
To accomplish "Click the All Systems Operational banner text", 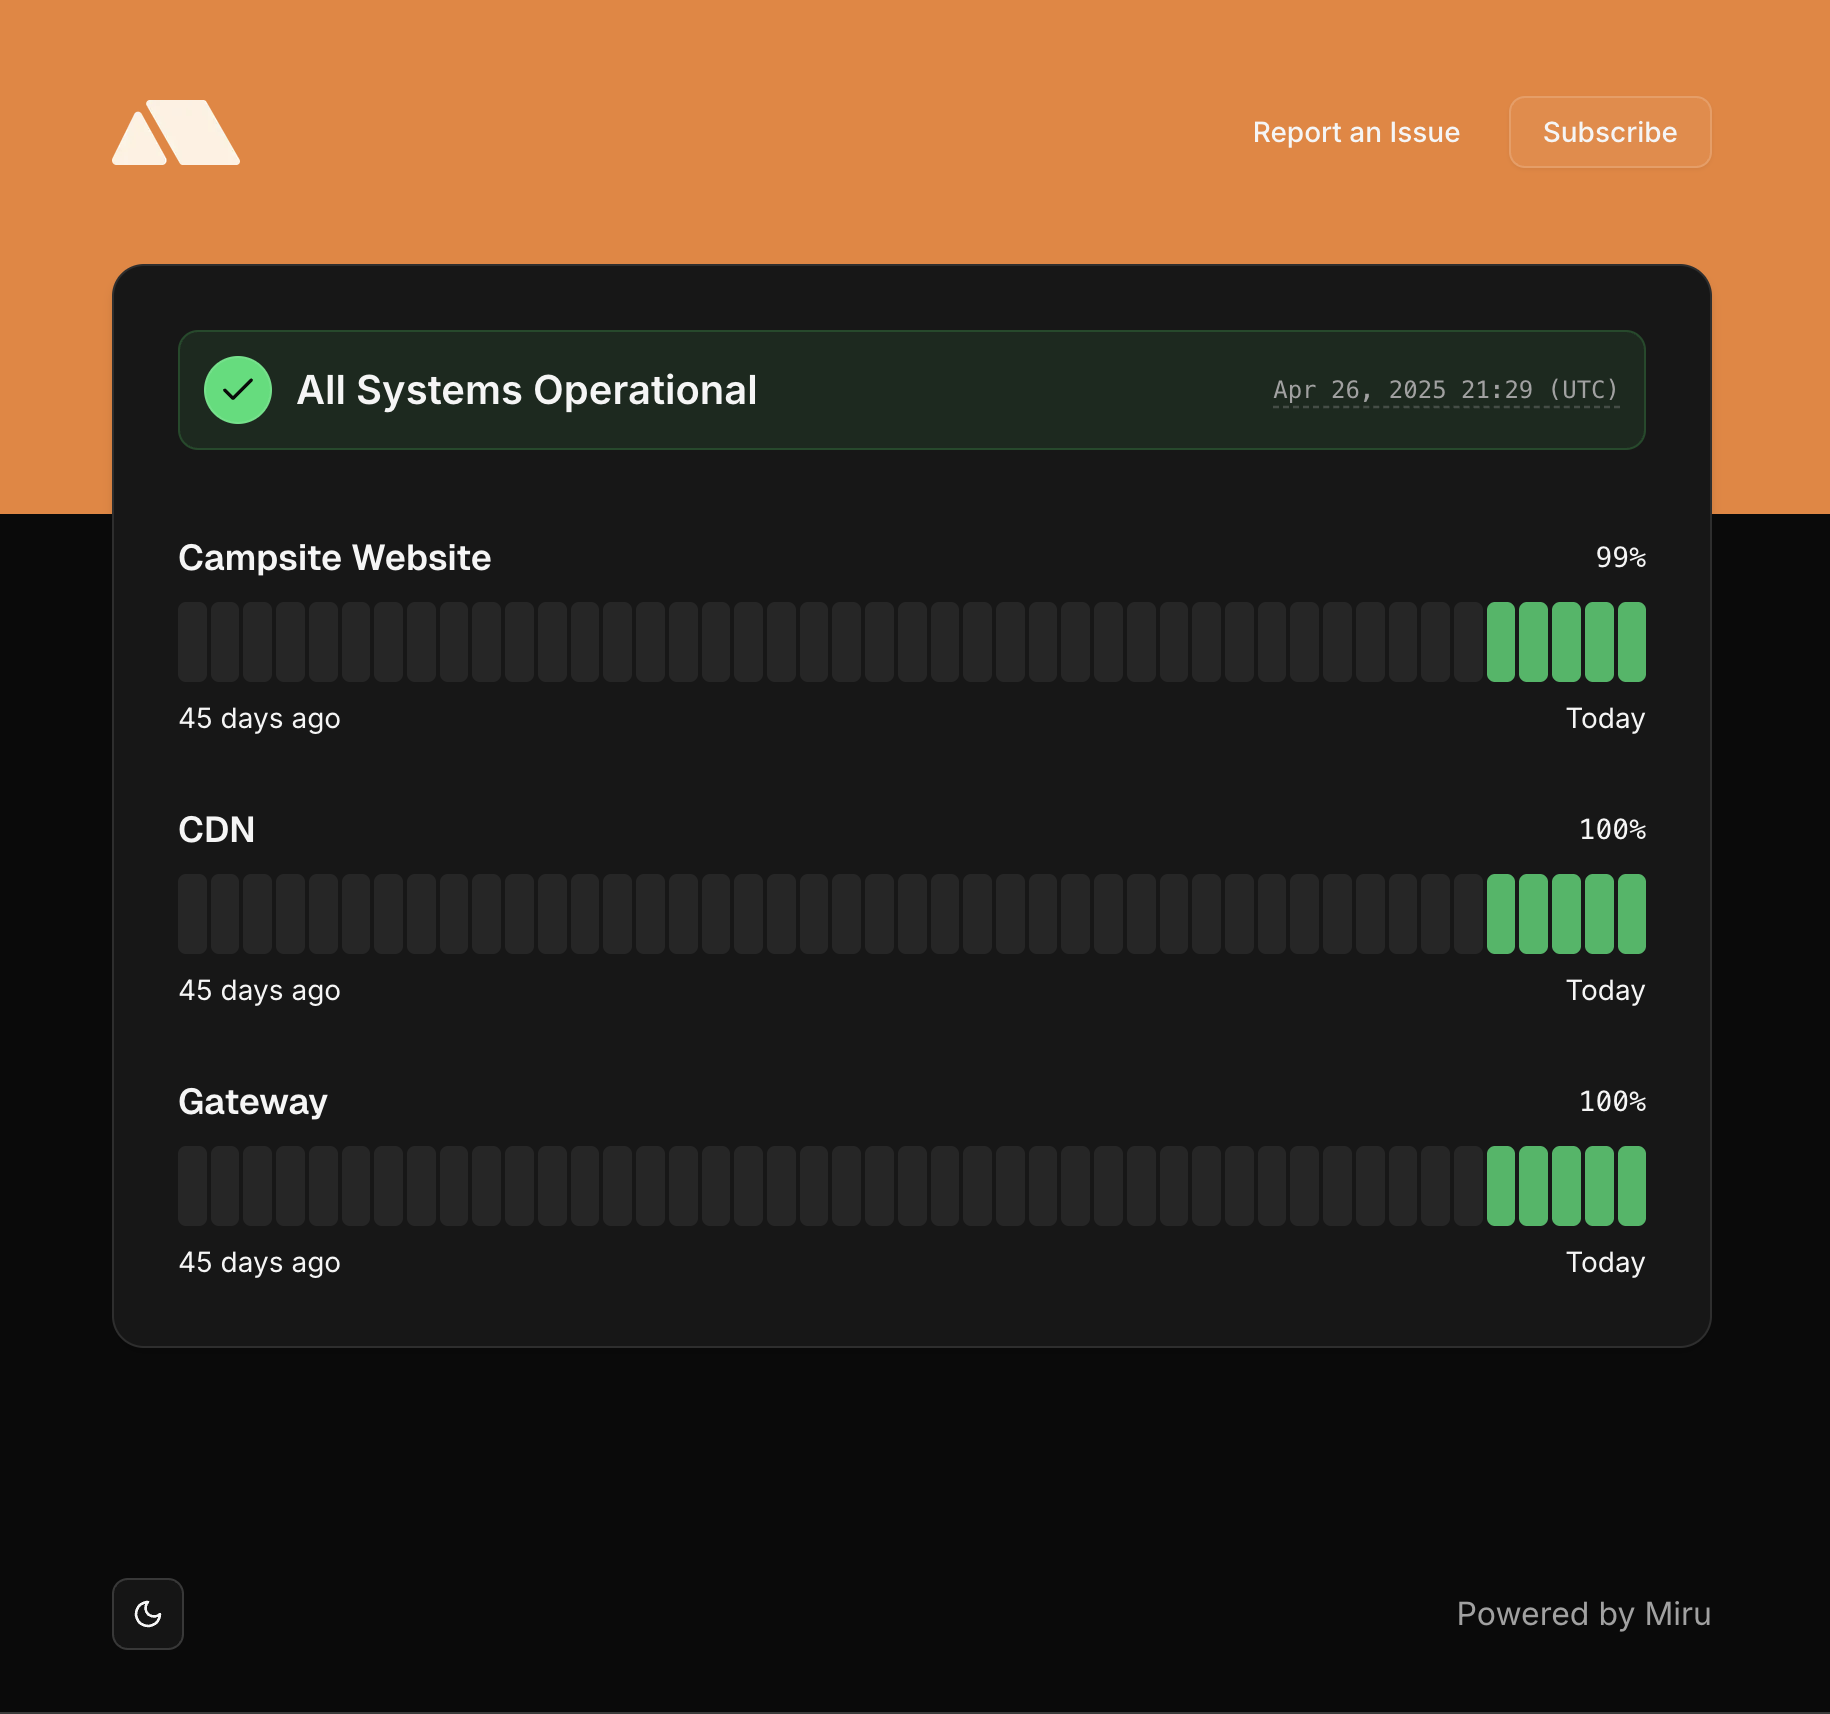I will (x=527, y=390).
